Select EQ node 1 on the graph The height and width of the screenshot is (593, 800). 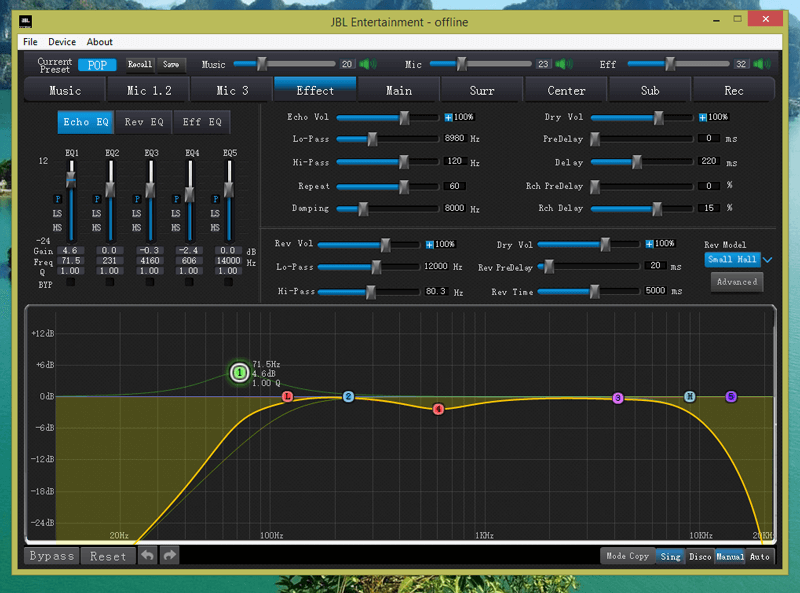[x=239, y=373]
